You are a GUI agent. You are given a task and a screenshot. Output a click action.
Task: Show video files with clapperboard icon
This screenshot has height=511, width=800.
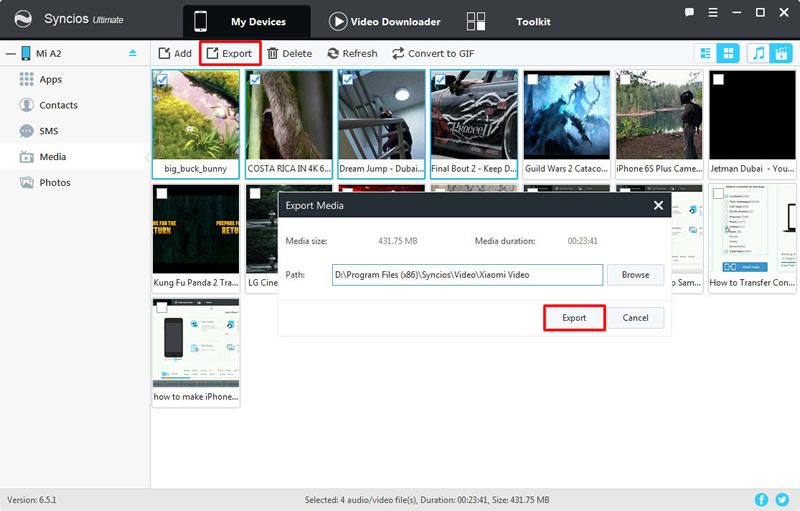click(x=781, y=53)
